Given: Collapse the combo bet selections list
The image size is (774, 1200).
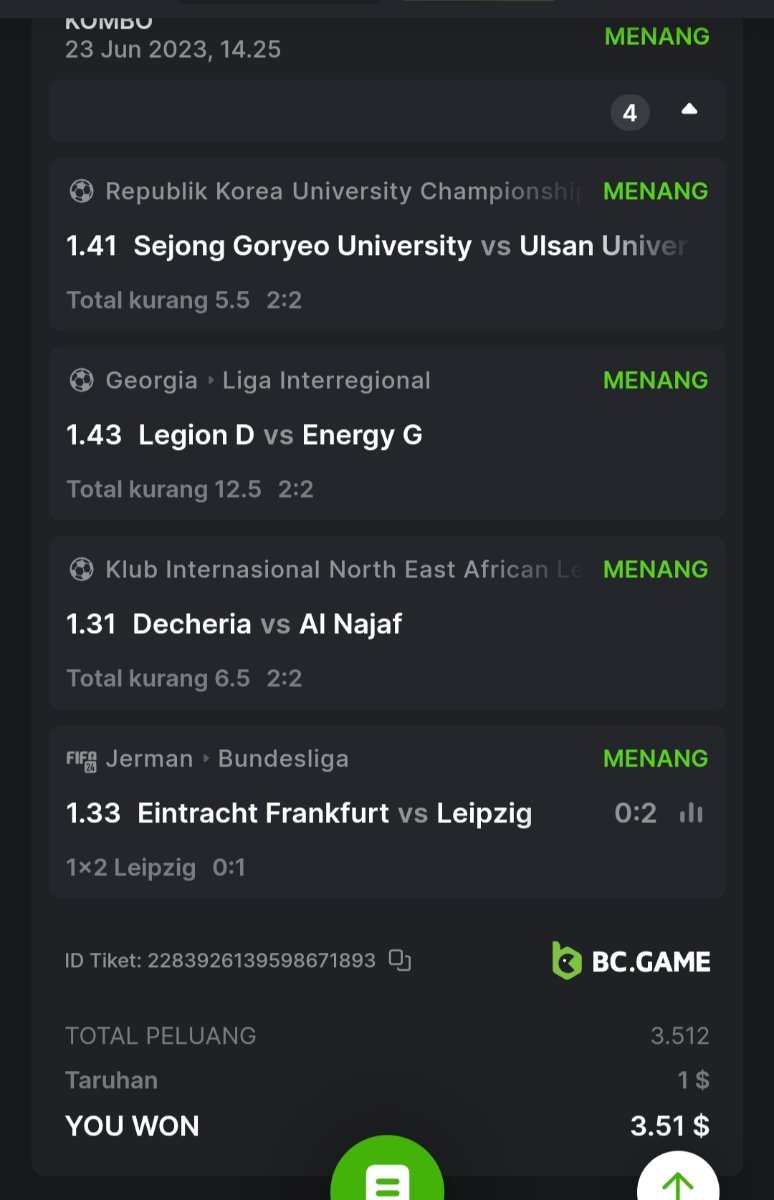Looking at the screenshot, I should (689, 110).
